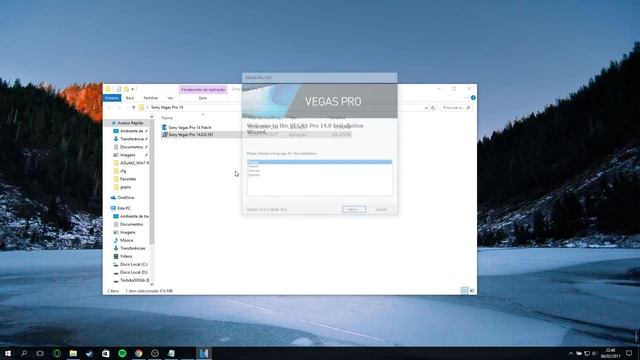This screenshot has height=360, width=640.
Task: Open Disco Local (C:) in sidebar
Action: 133,264
